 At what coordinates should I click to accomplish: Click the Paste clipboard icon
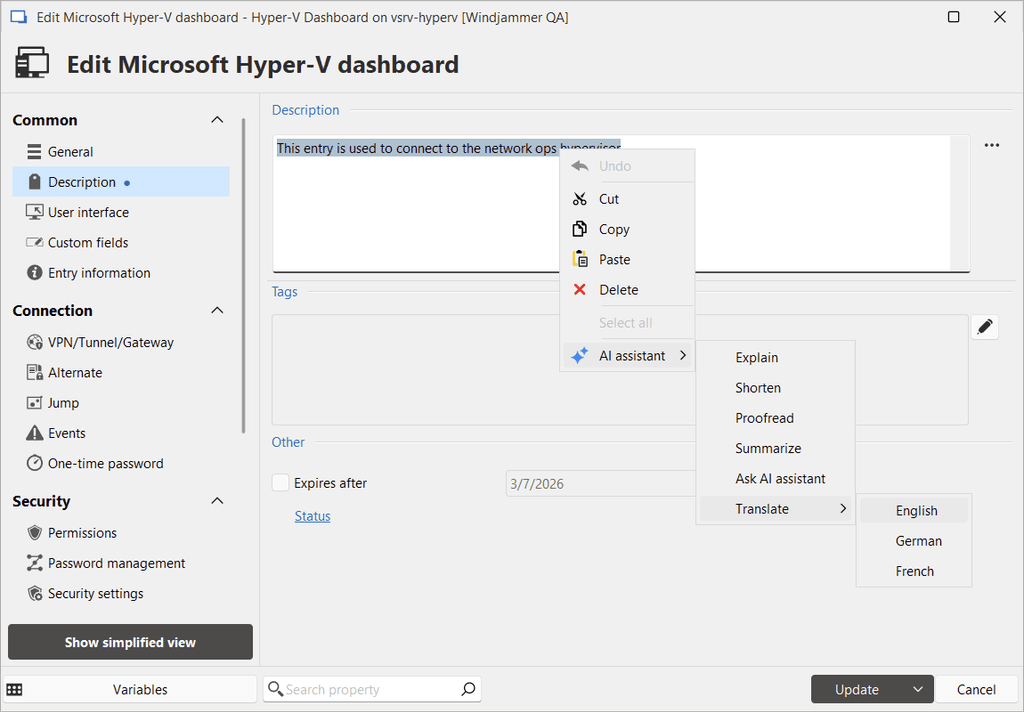coord(580,260)
